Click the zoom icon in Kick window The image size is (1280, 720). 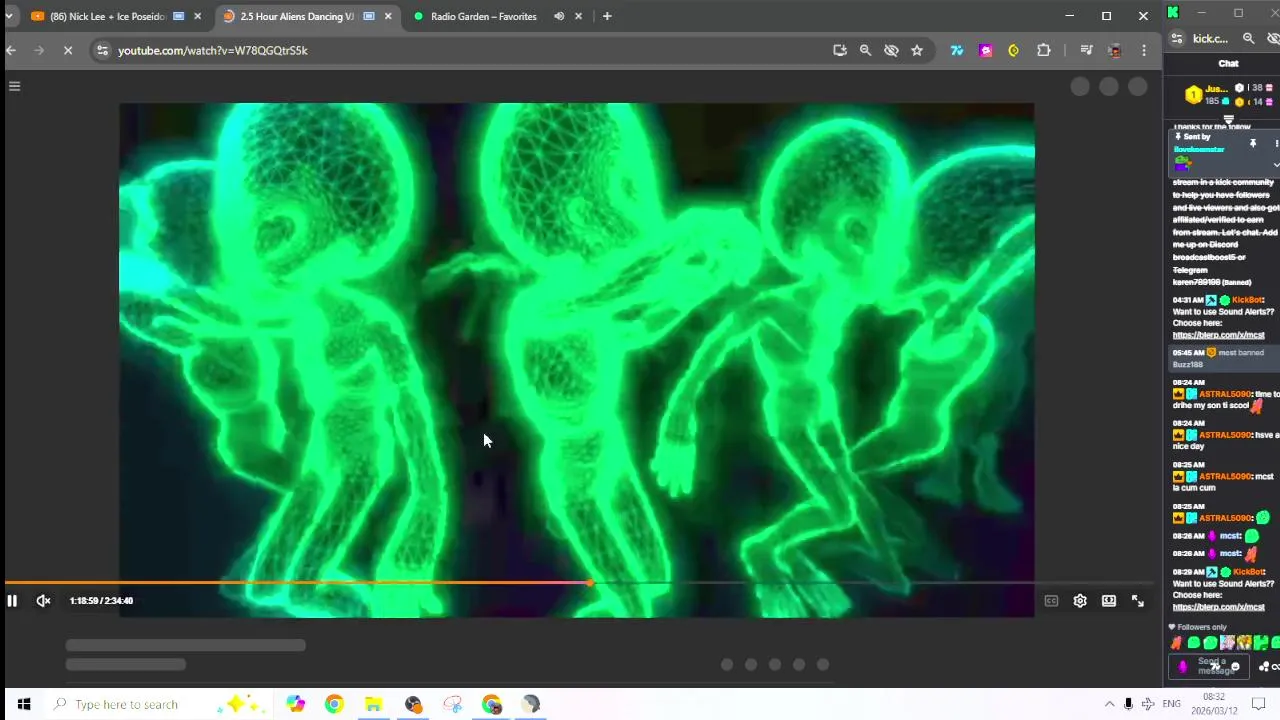[1249, 39]
